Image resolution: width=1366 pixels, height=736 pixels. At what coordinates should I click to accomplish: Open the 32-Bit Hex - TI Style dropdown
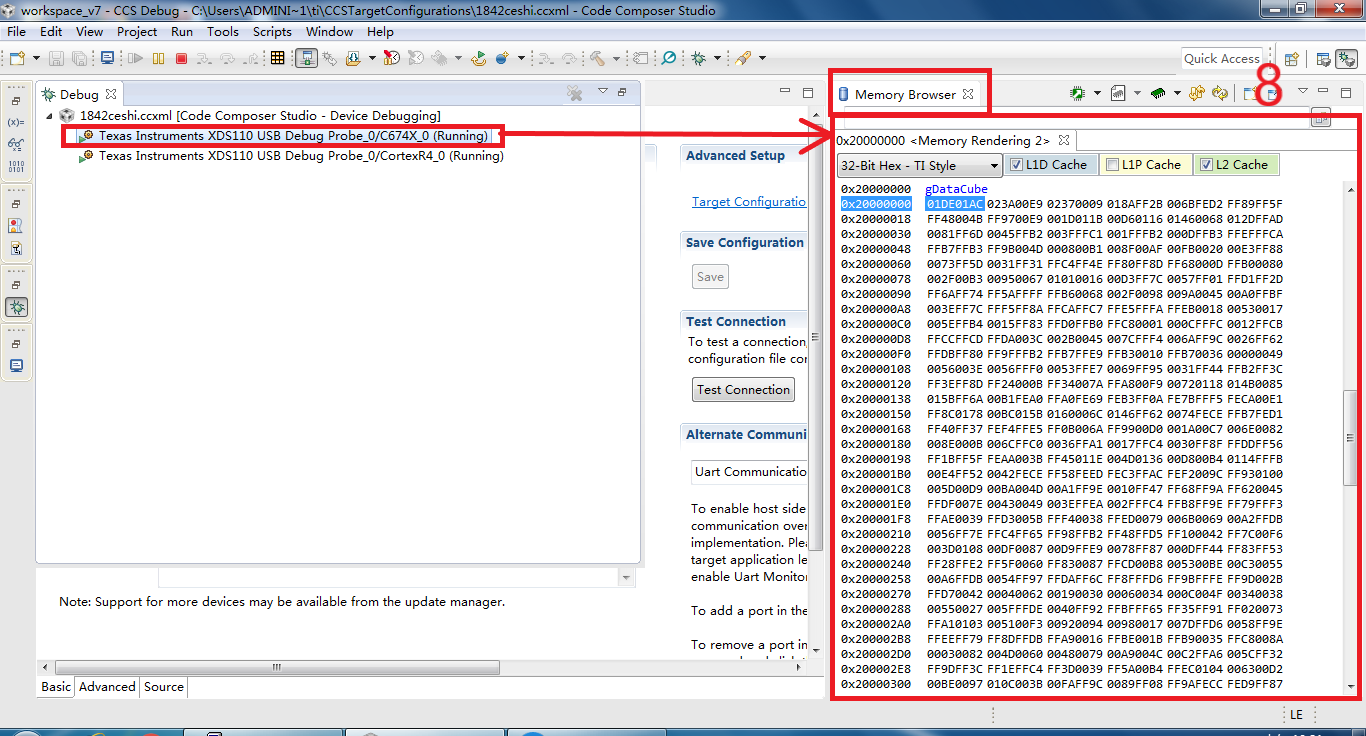(919, 166)
